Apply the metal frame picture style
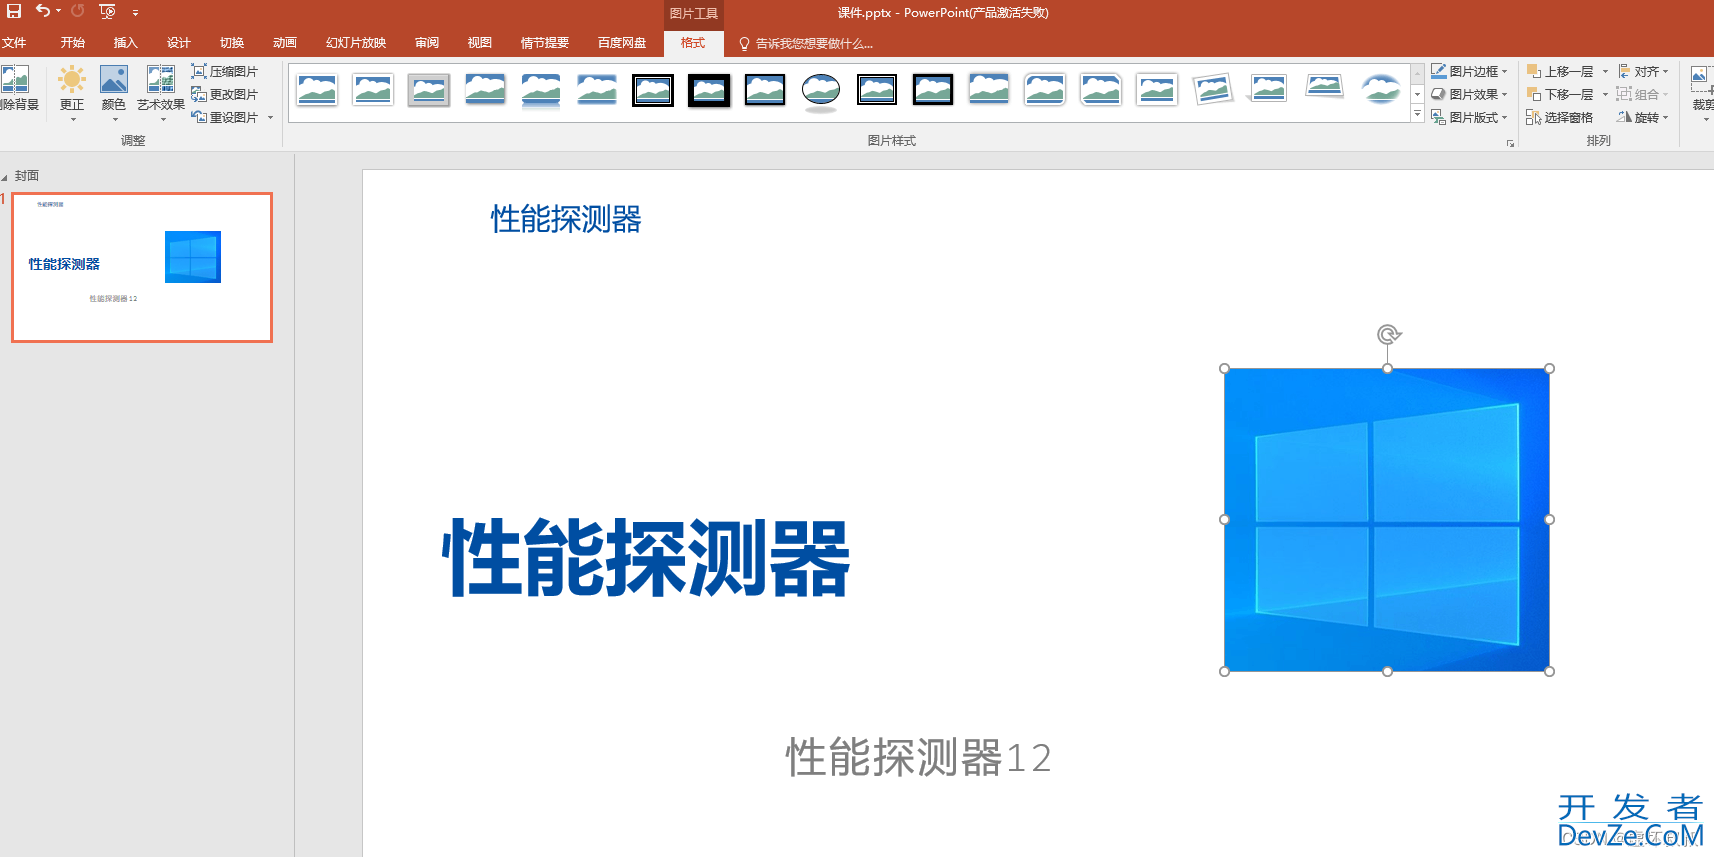Screen dimensions: 1714x857 [429, 90]
